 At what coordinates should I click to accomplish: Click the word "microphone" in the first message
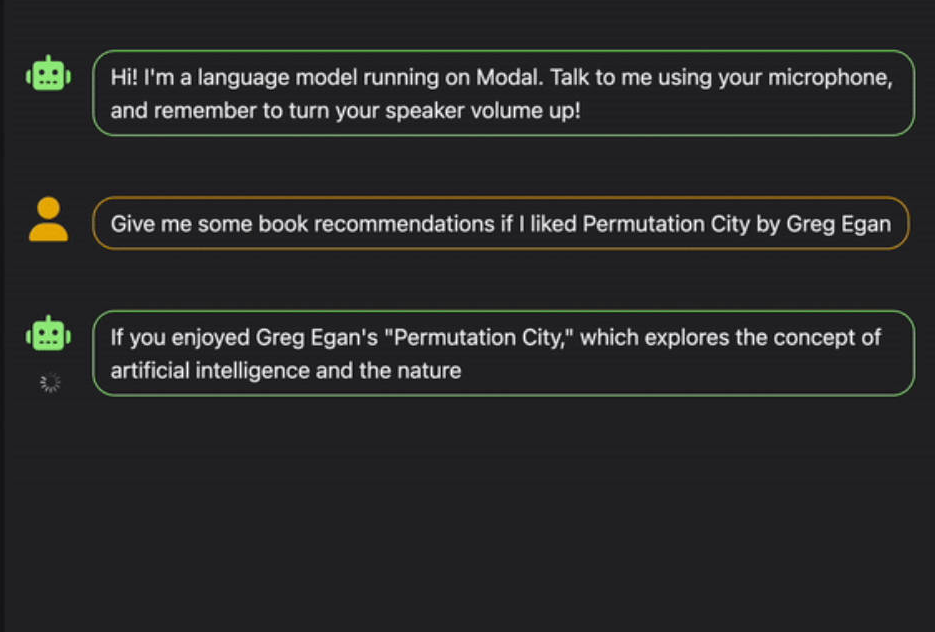tap(829, 78)
